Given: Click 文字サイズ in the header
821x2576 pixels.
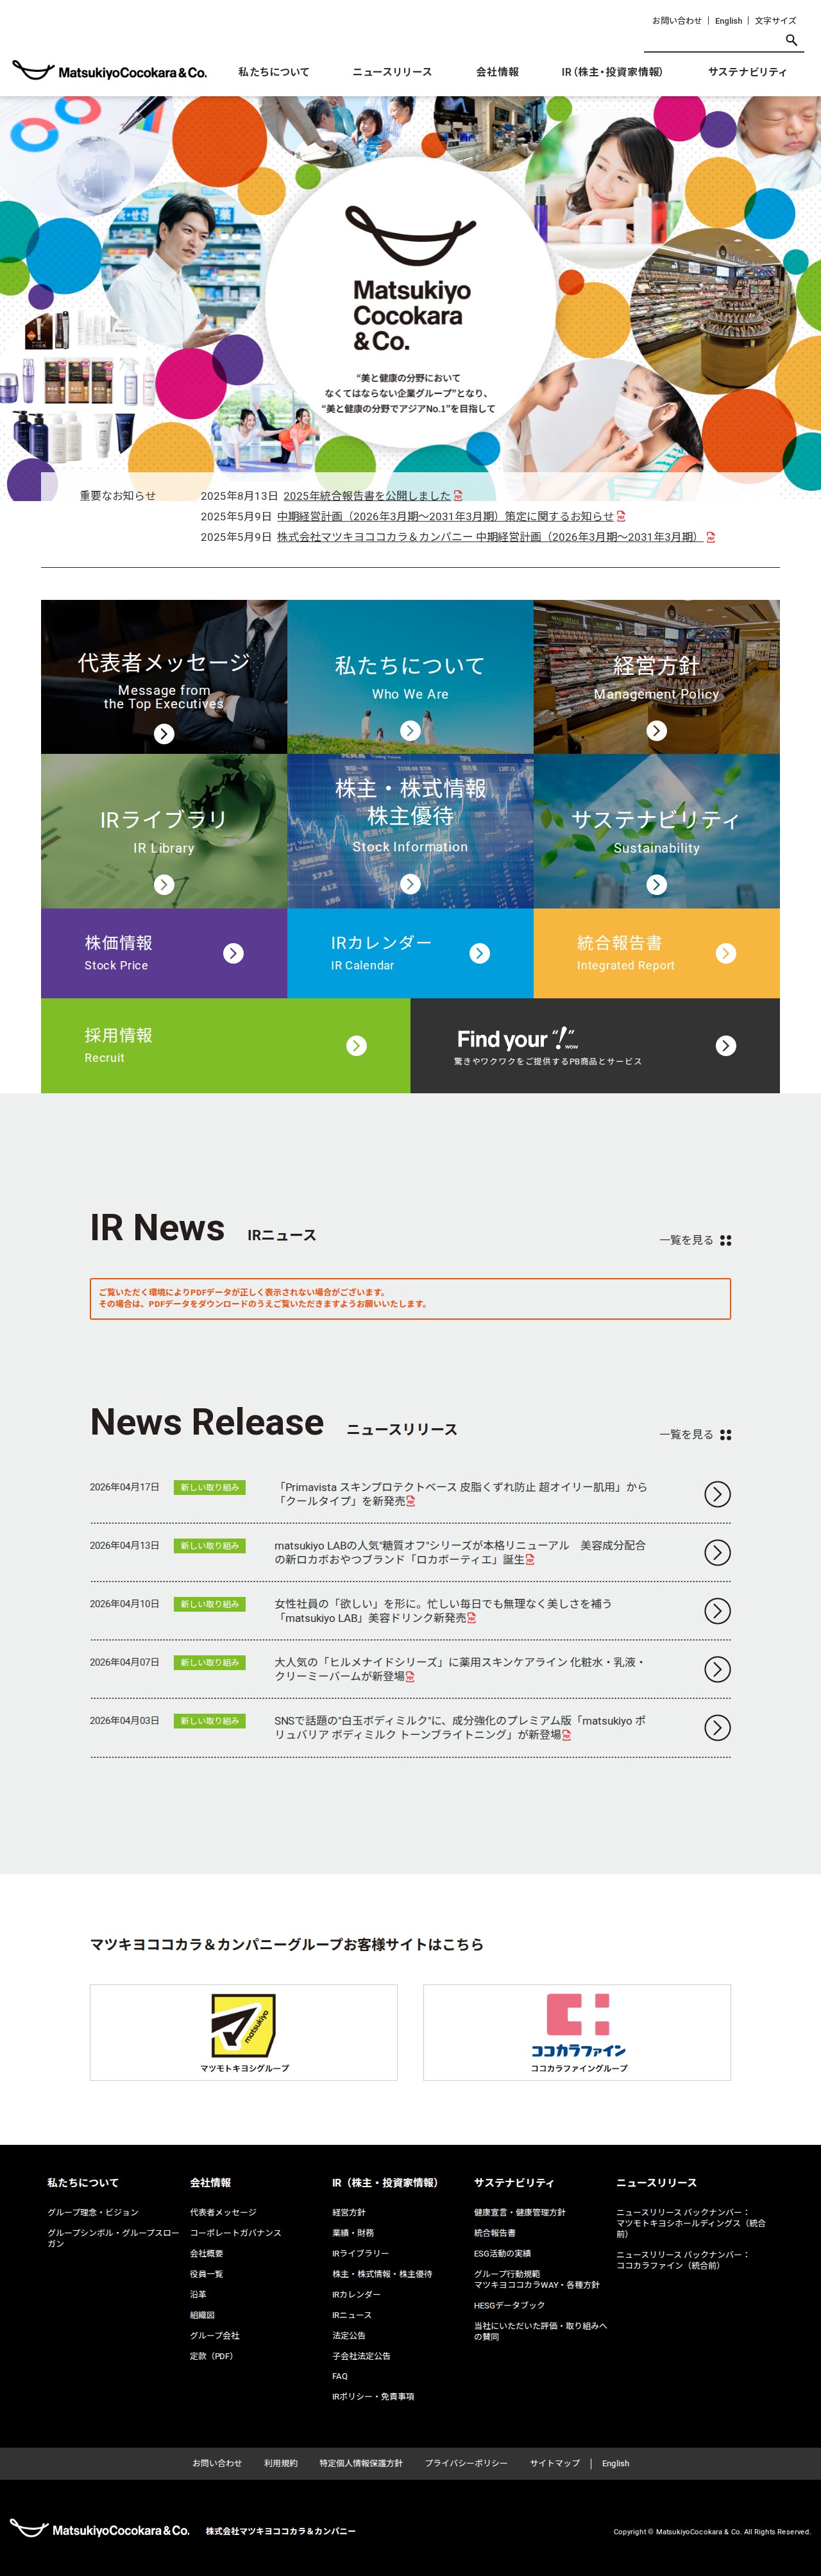Looking at the screenshot, I should pos(775,20).
